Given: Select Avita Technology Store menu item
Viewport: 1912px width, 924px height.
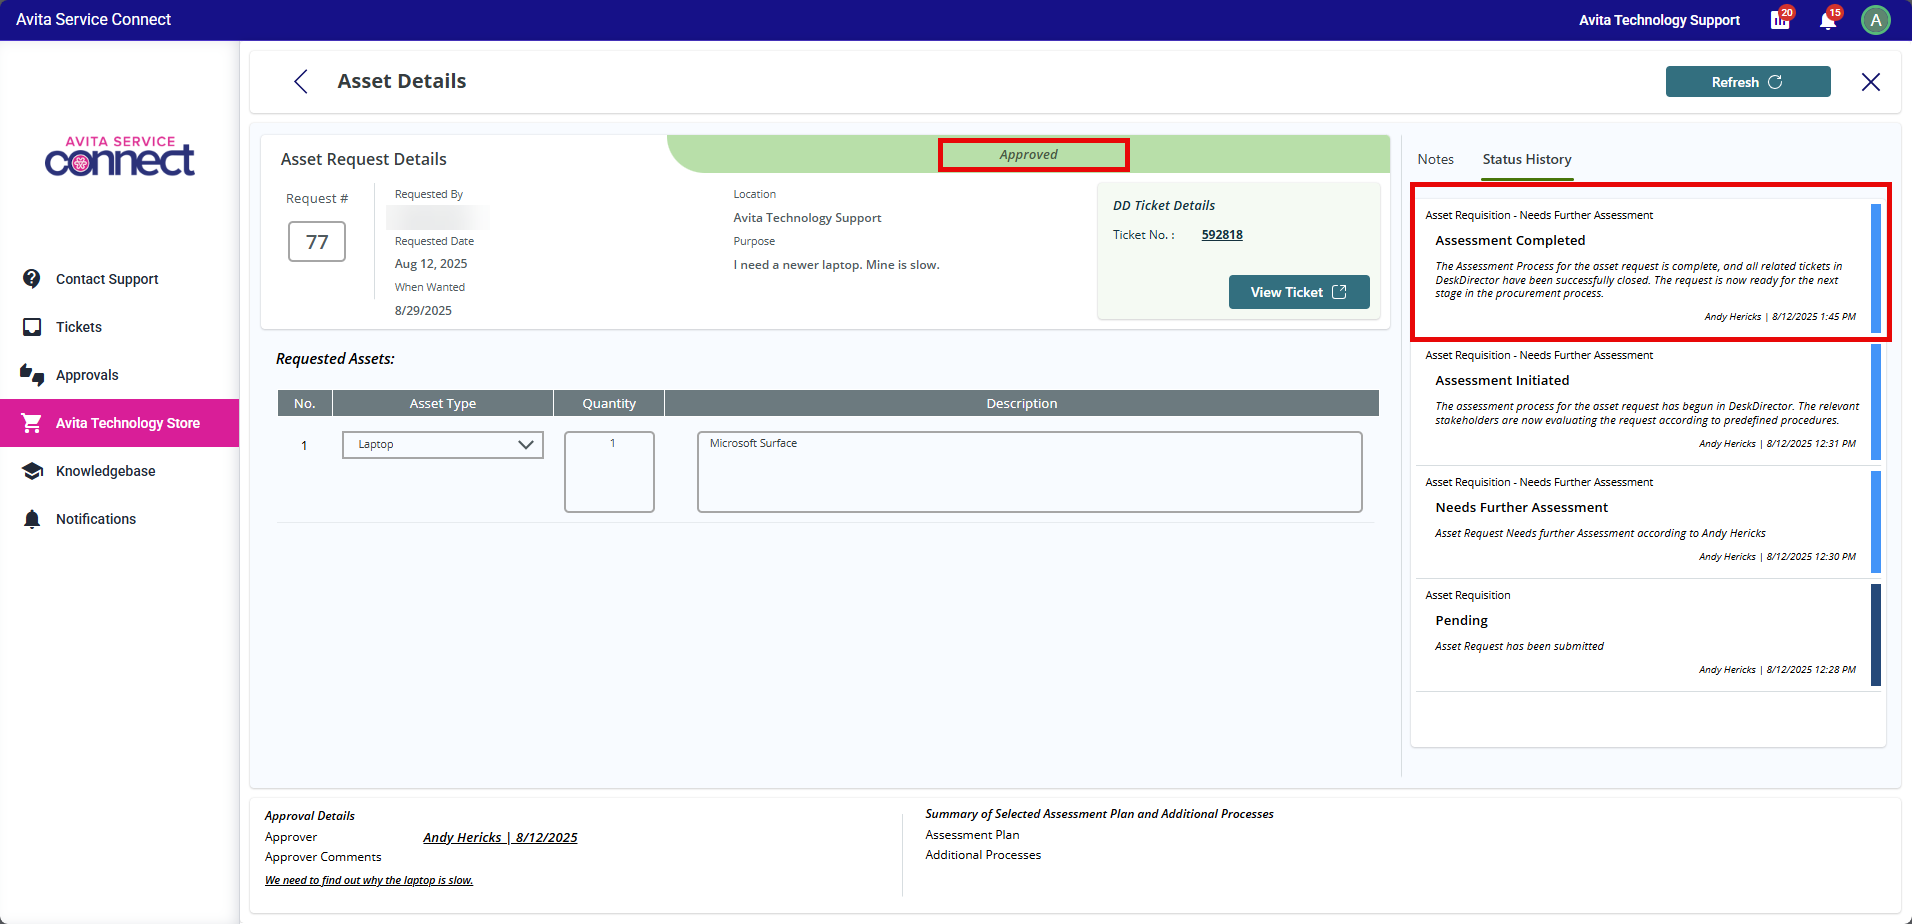Looking at the screenshot, I should click(x=120, y=423).
